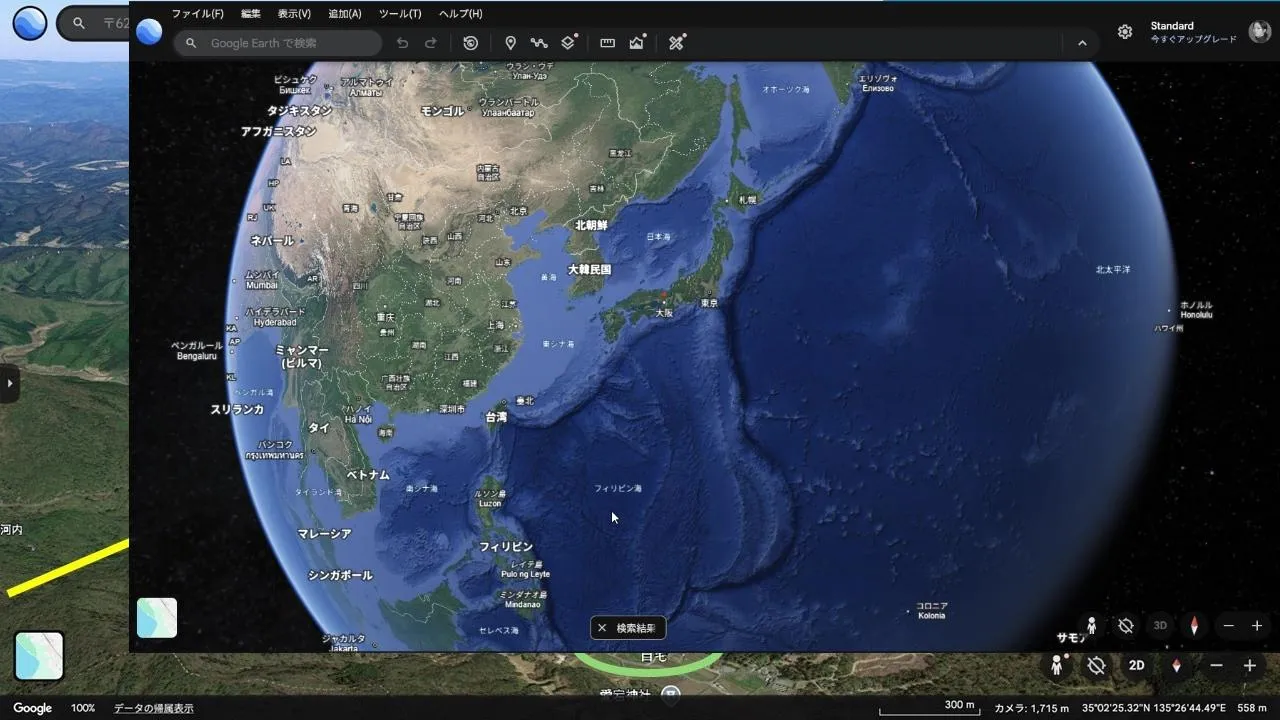Zoom in with plus in back window
This screenshot has height=720, width=1280.
1249,665
